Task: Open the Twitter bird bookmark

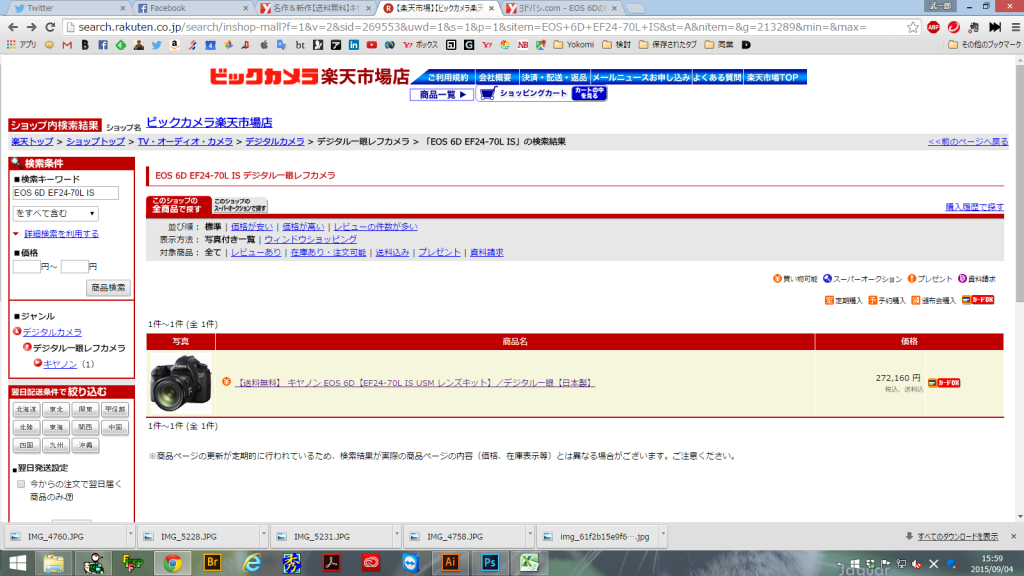Action: pos(156,45)
